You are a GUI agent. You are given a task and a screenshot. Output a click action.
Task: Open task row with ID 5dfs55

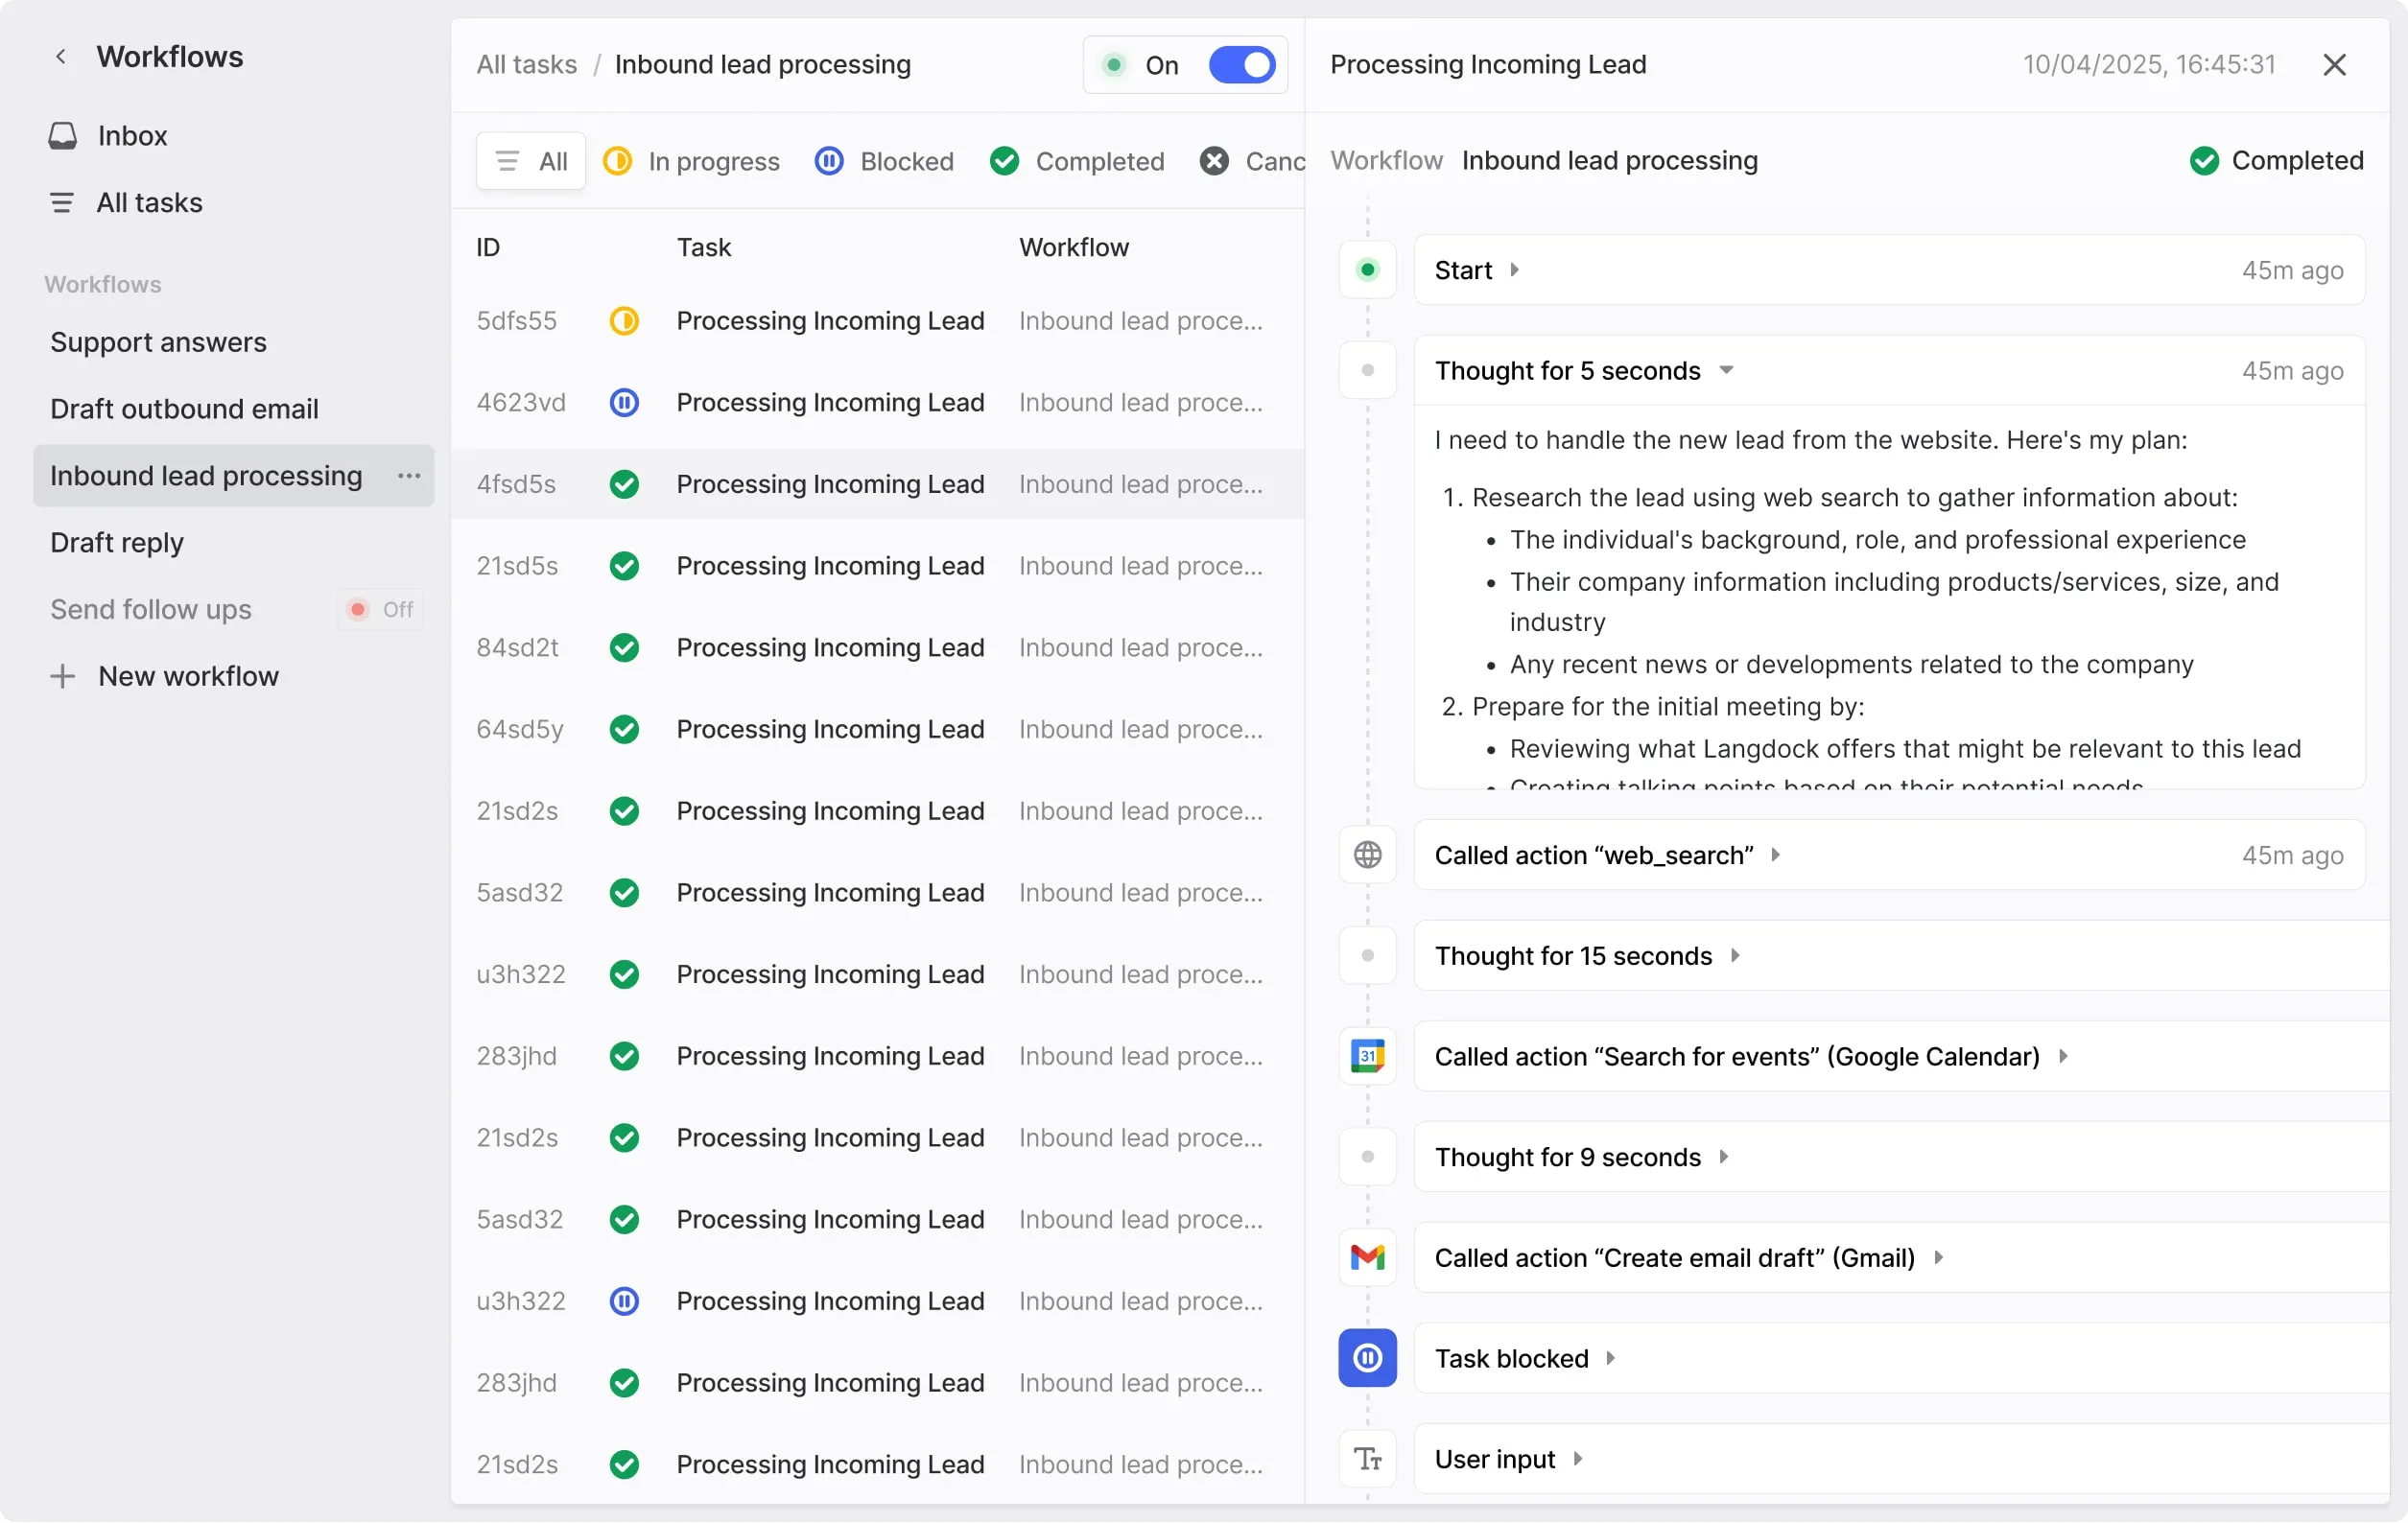830,321
